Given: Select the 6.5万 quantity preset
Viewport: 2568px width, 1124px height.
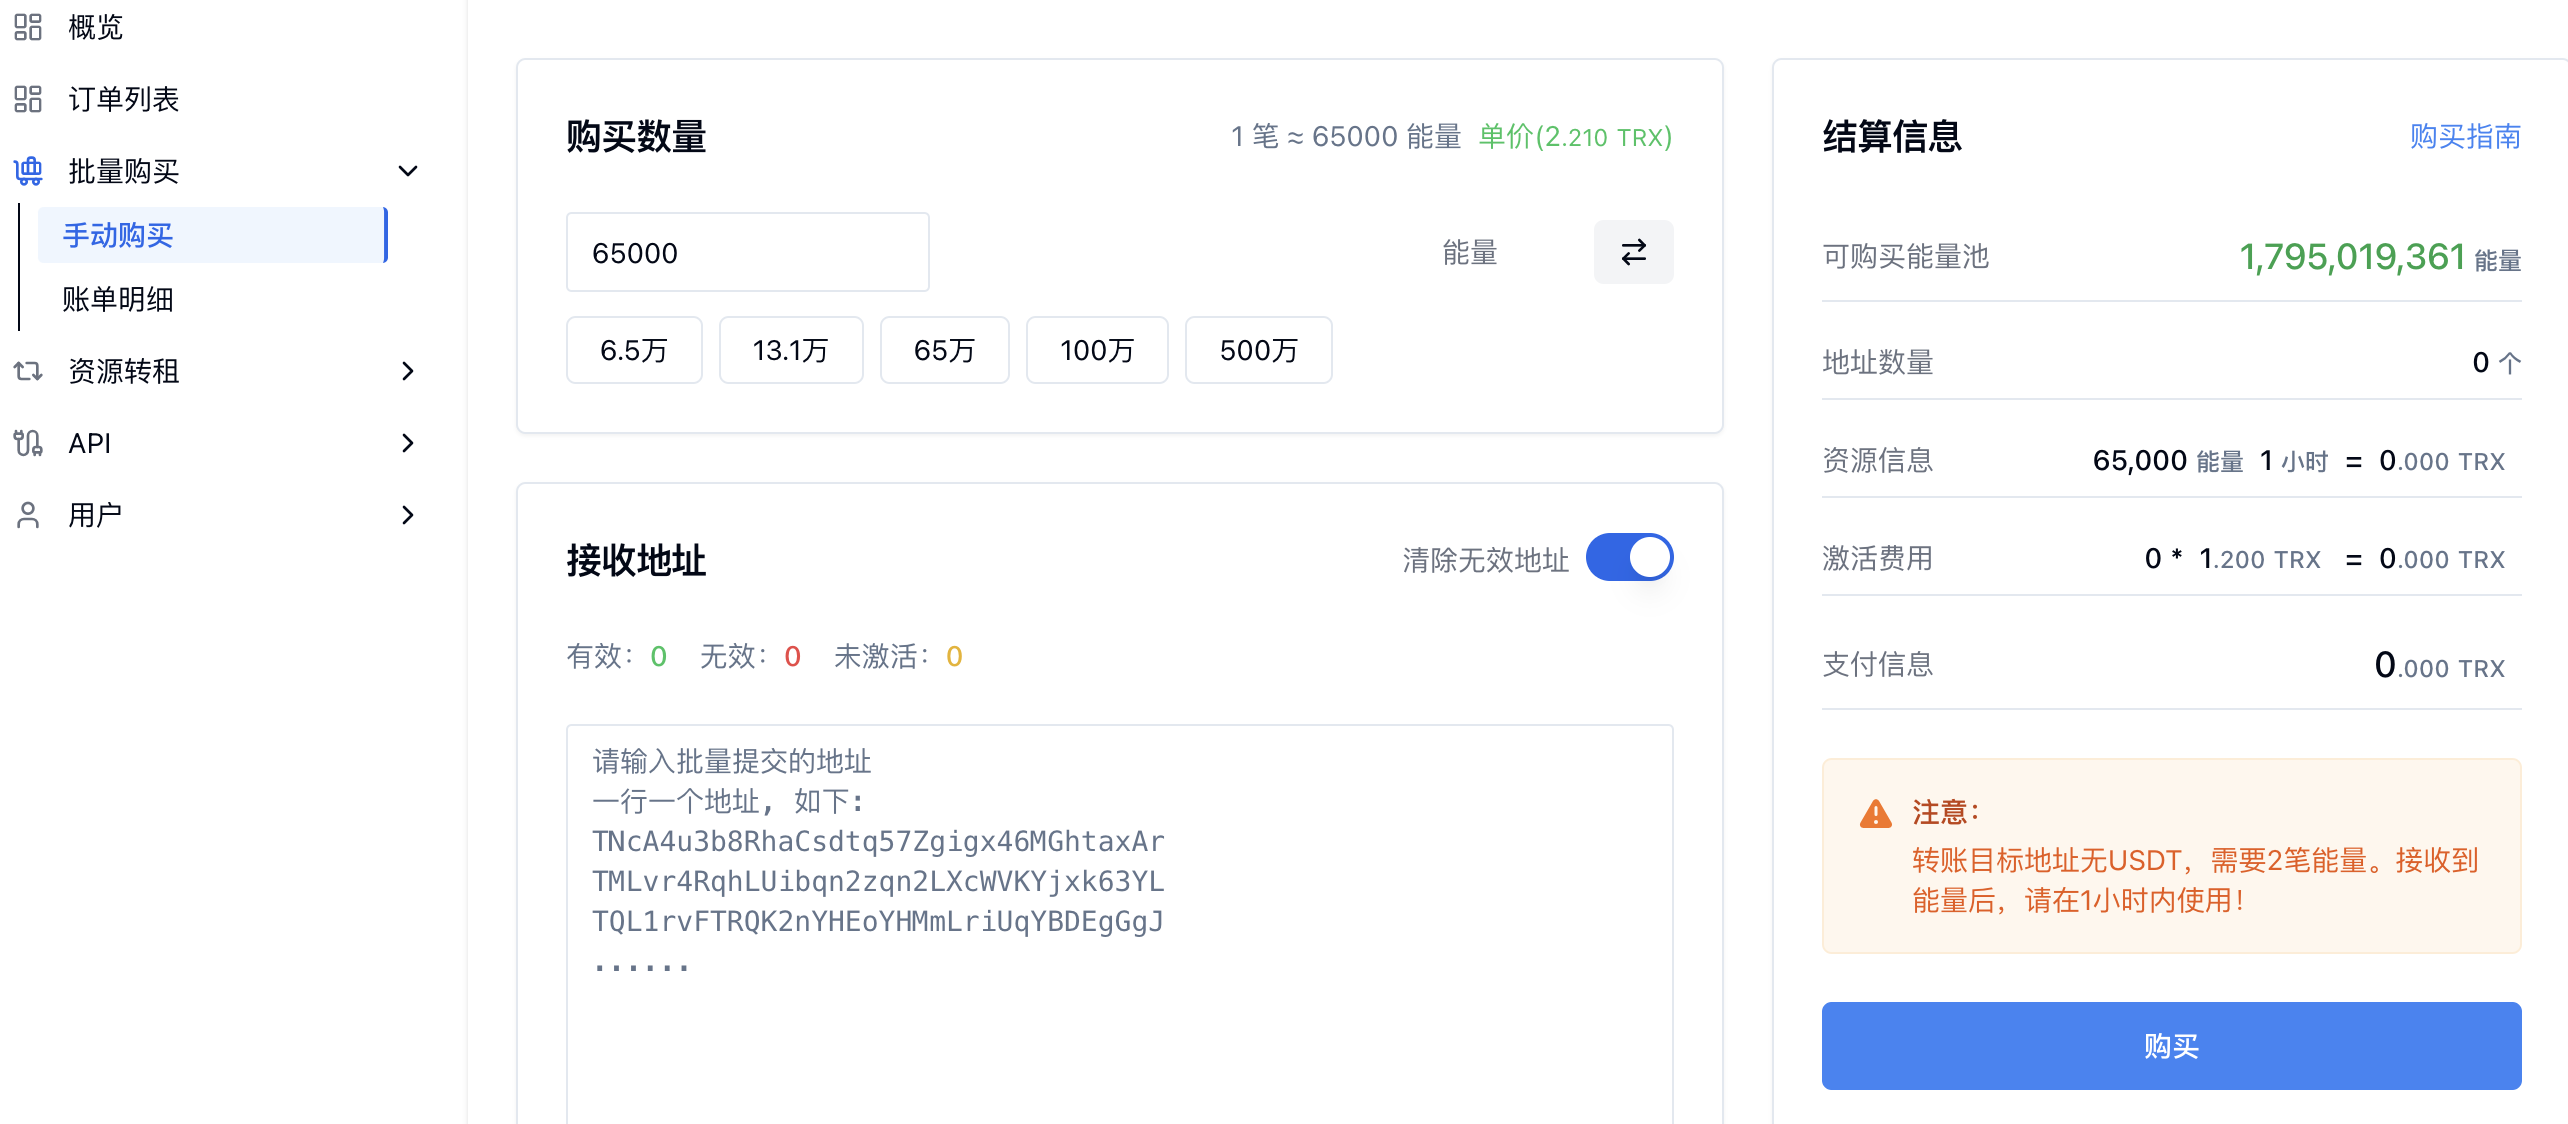Looking at the screenshot, I should 634,350.
